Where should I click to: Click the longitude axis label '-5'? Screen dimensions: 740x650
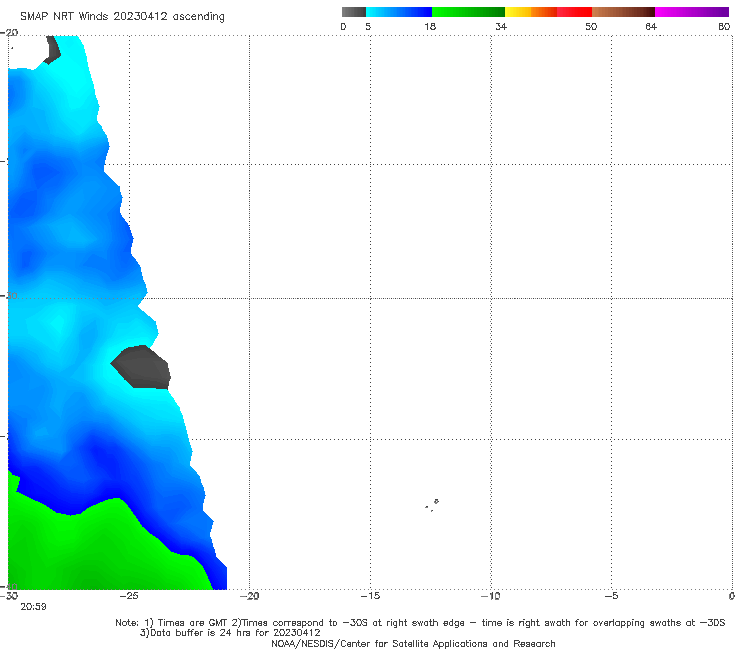pos(611,596)
